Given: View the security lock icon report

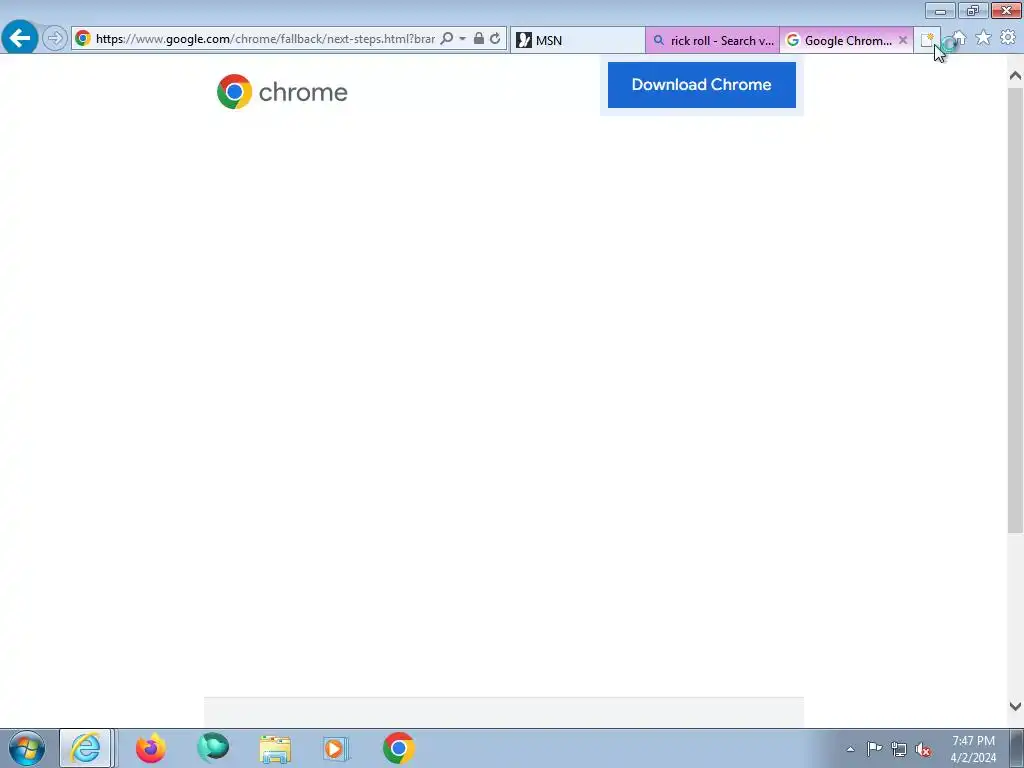Looking at the screenshot, I should click(479, 39).
